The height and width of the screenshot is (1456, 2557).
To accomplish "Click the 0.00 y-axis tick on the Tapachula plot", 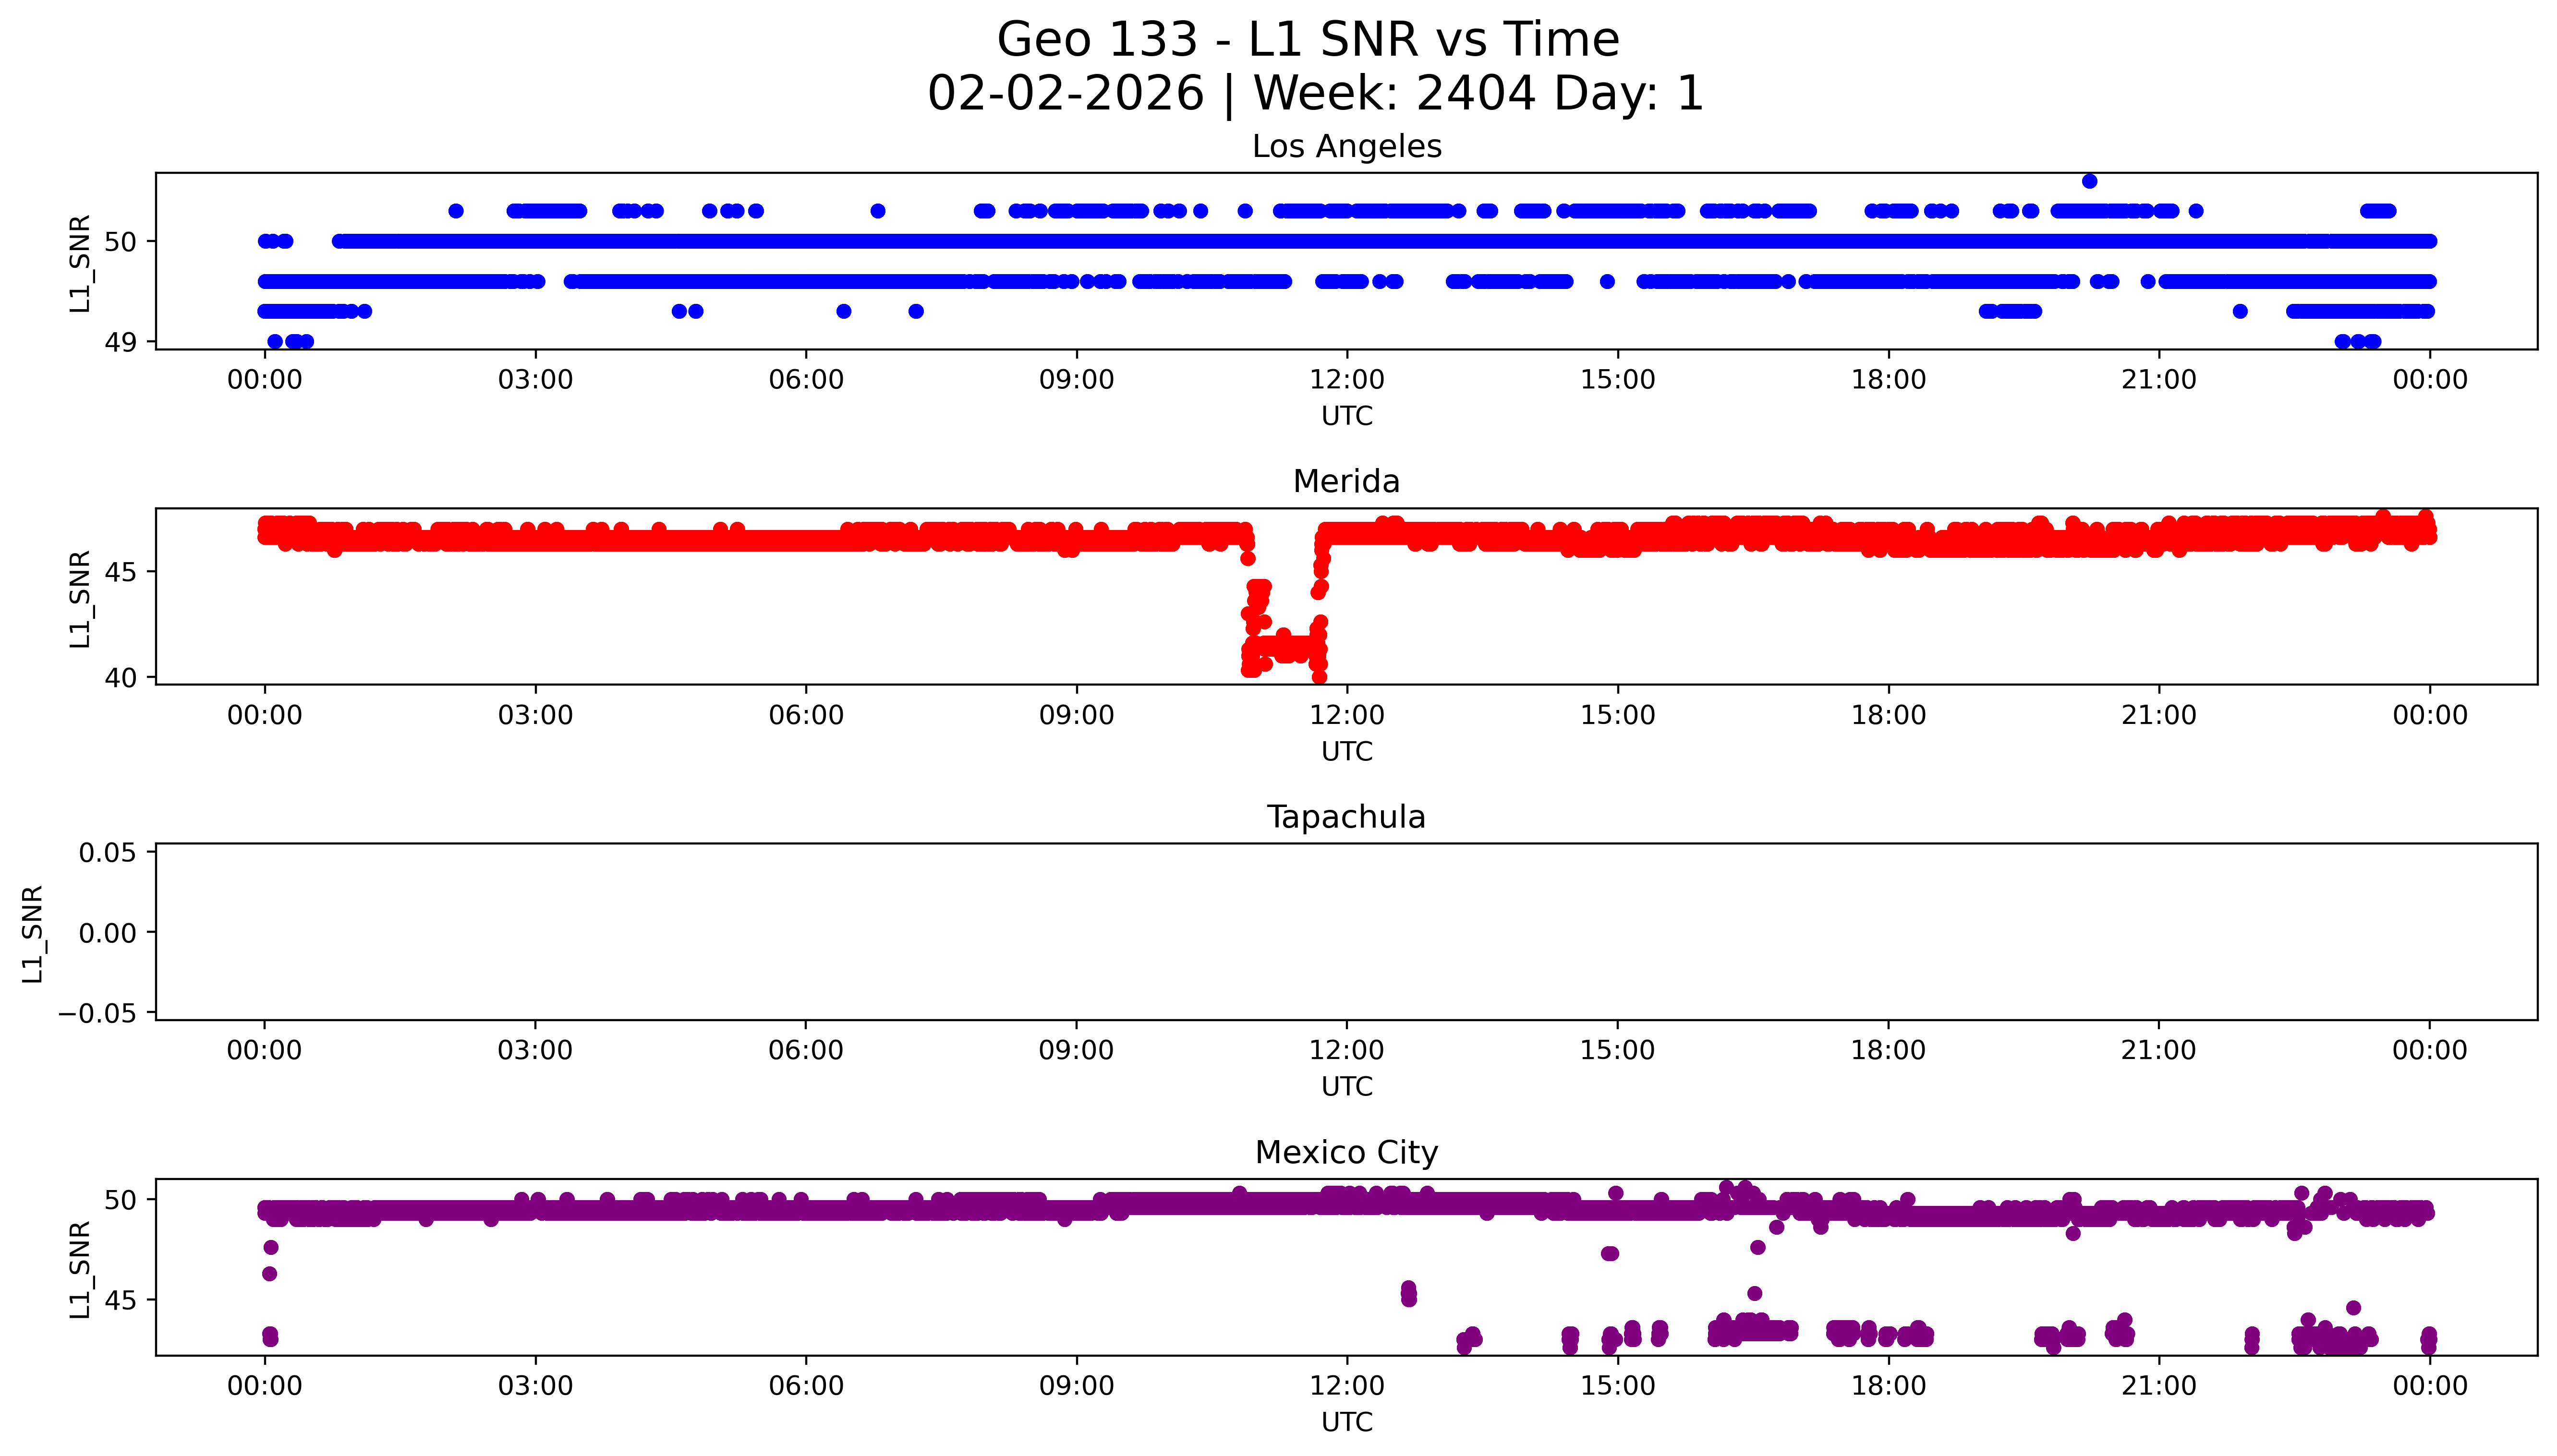I will point(108,933).
